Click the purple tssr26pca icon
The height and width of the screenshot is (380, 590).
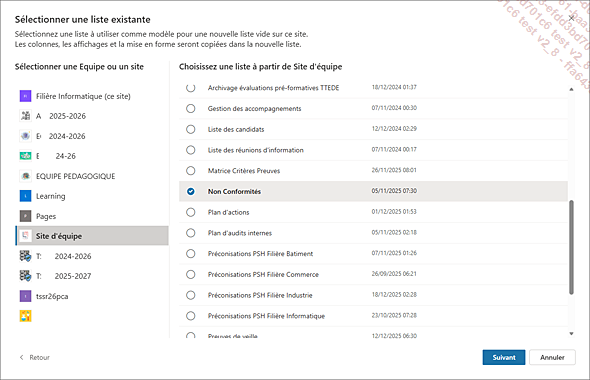25,296
